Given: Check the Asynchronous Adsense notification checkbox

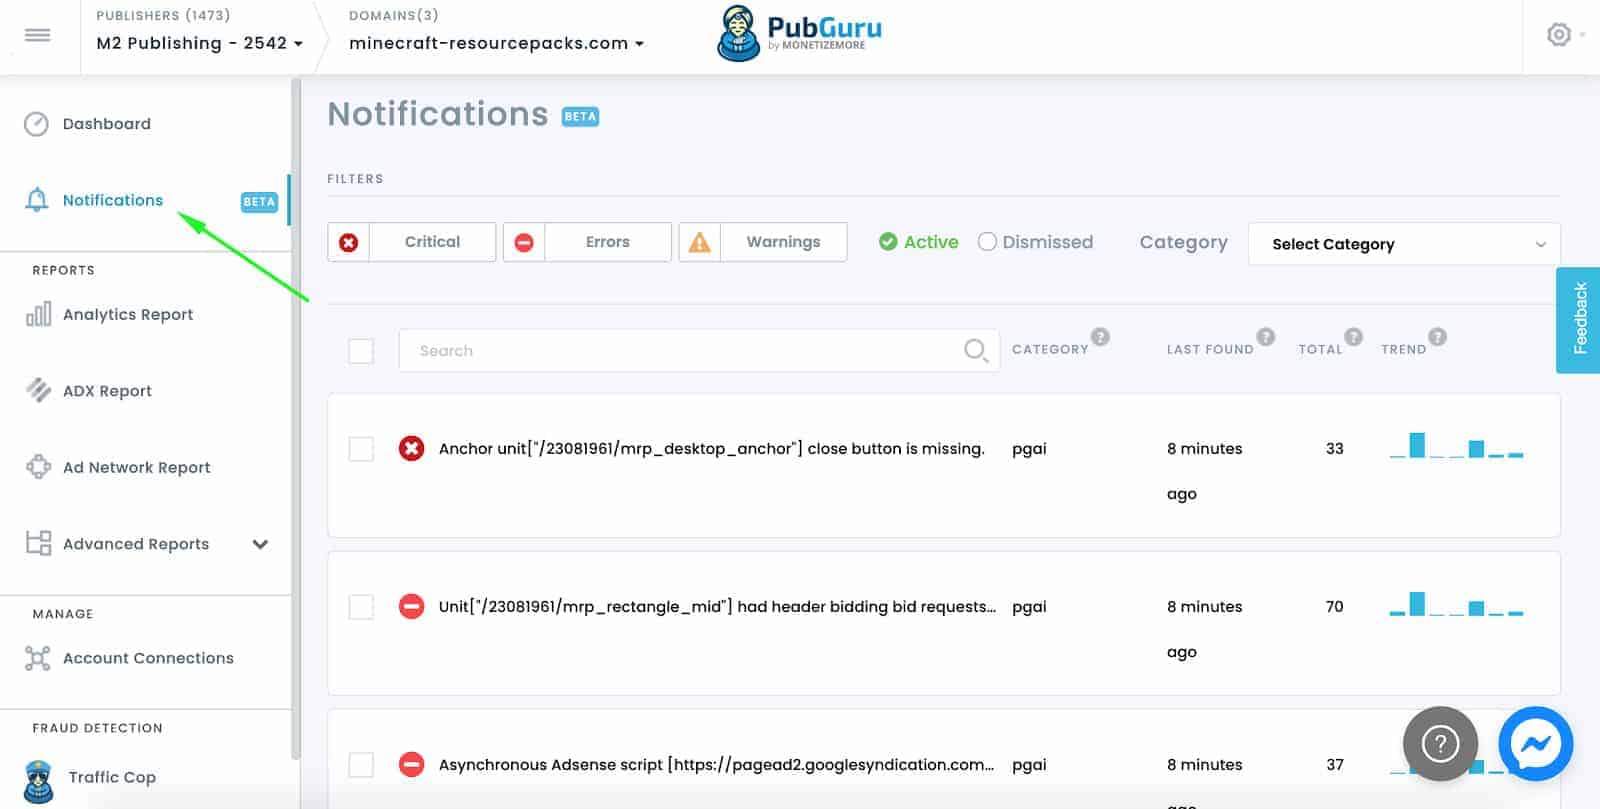Looking at the screenshot, I should pyautogui.click(x=361, y=764).
